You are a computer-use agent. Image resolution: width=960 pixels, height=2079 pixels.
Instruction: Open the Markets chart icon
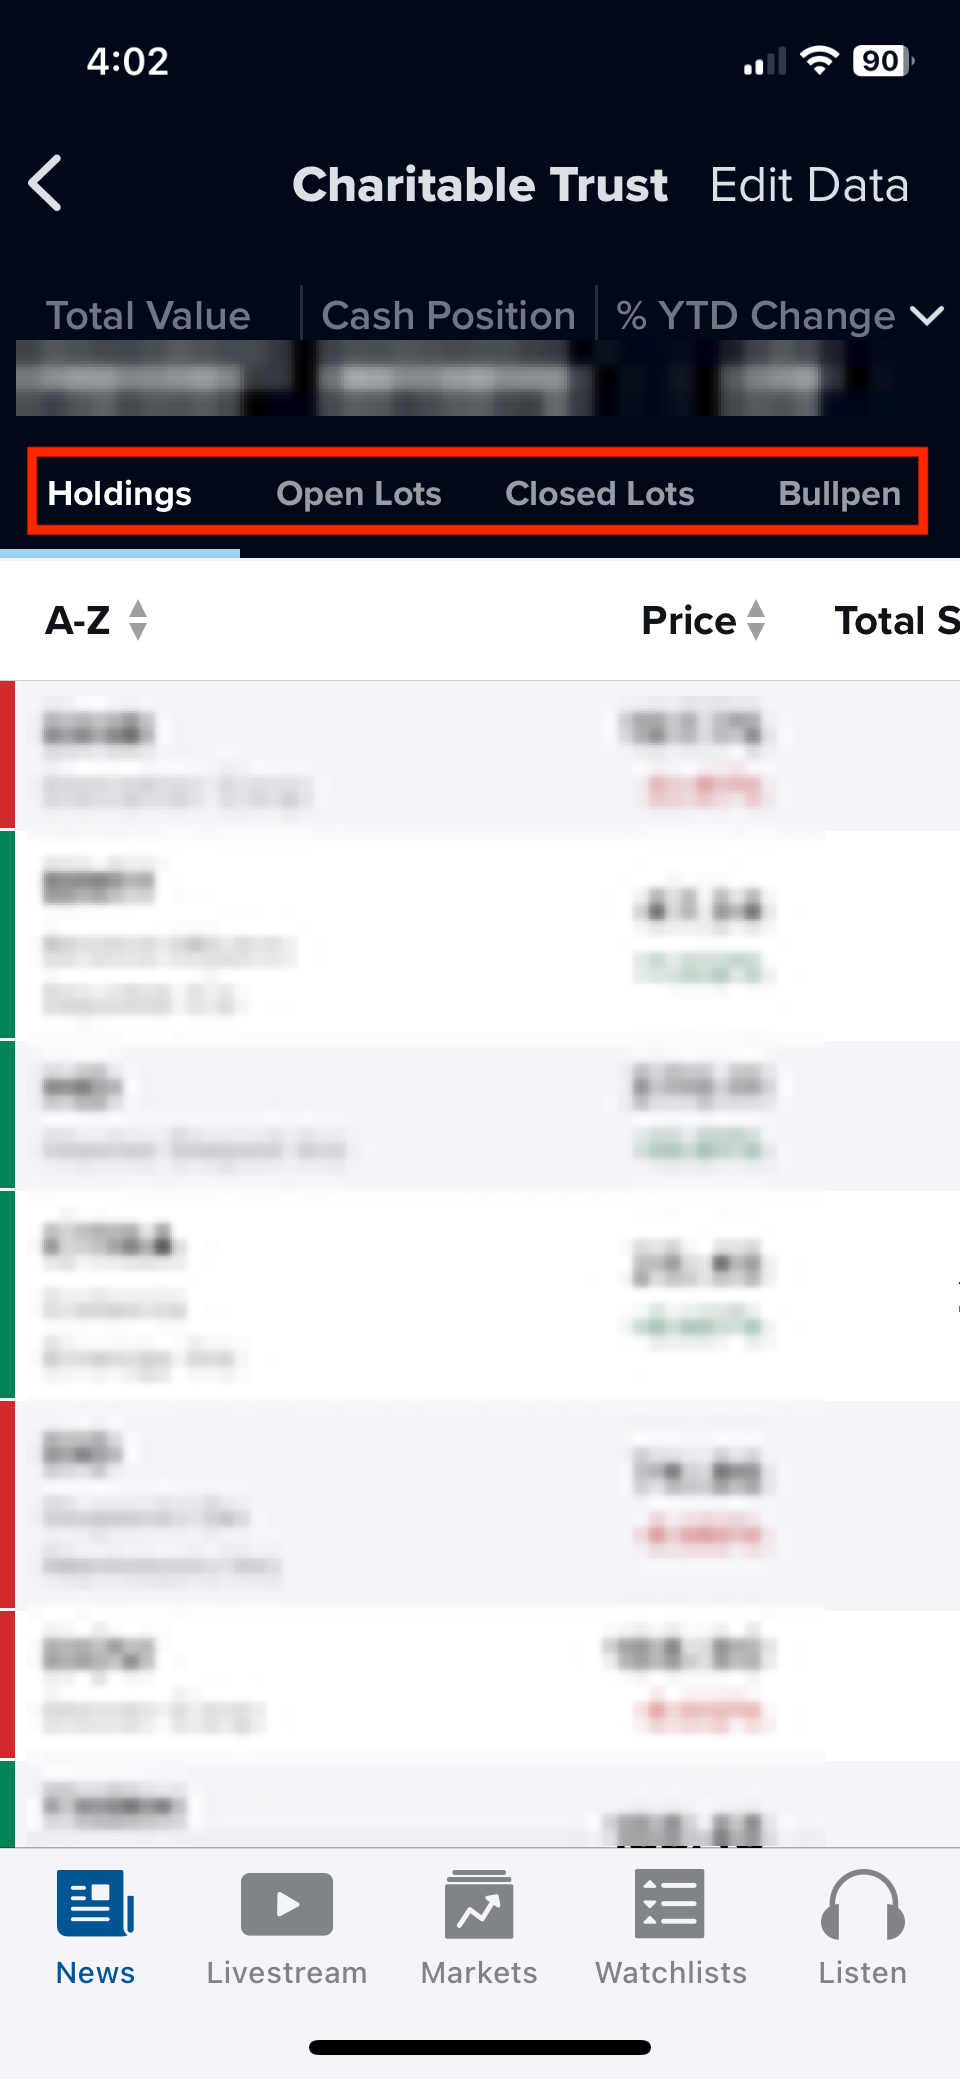pos(479,1904)
